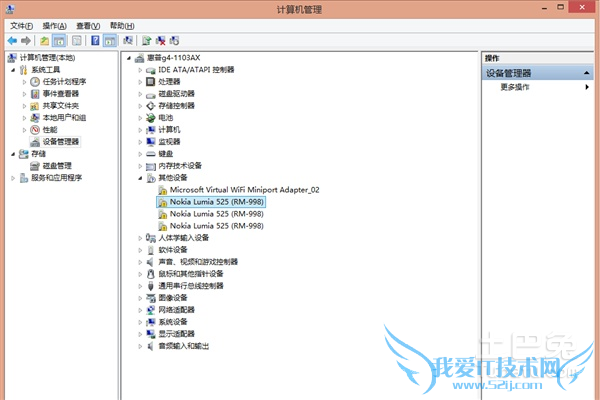Select 计算机管理(本地) root node
Screen dimensions: 600x400
(47, 58)
